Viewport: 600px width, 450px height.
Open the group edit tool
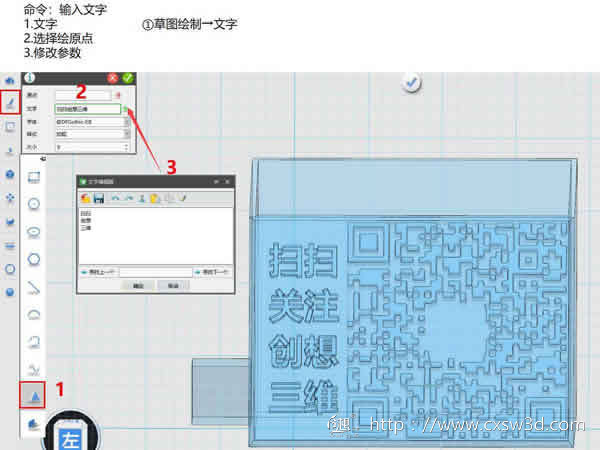coord(10,245)
